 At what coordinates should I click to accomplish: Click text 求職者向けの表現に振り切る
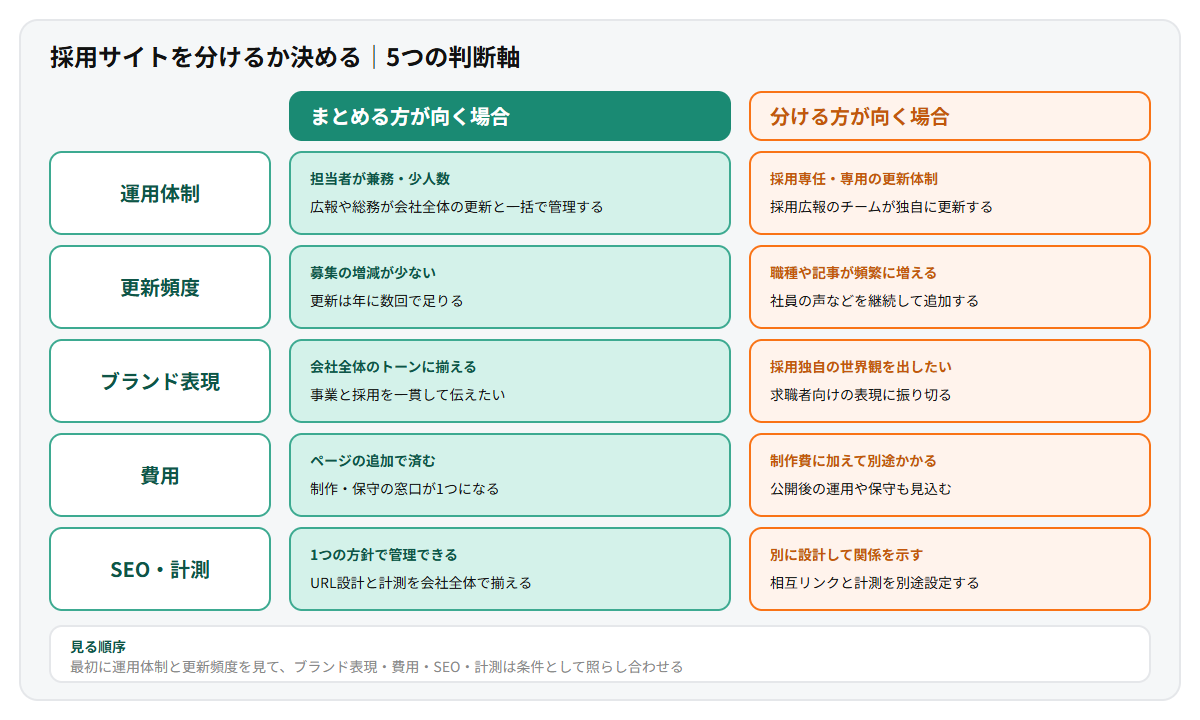[x=860, y=395]
